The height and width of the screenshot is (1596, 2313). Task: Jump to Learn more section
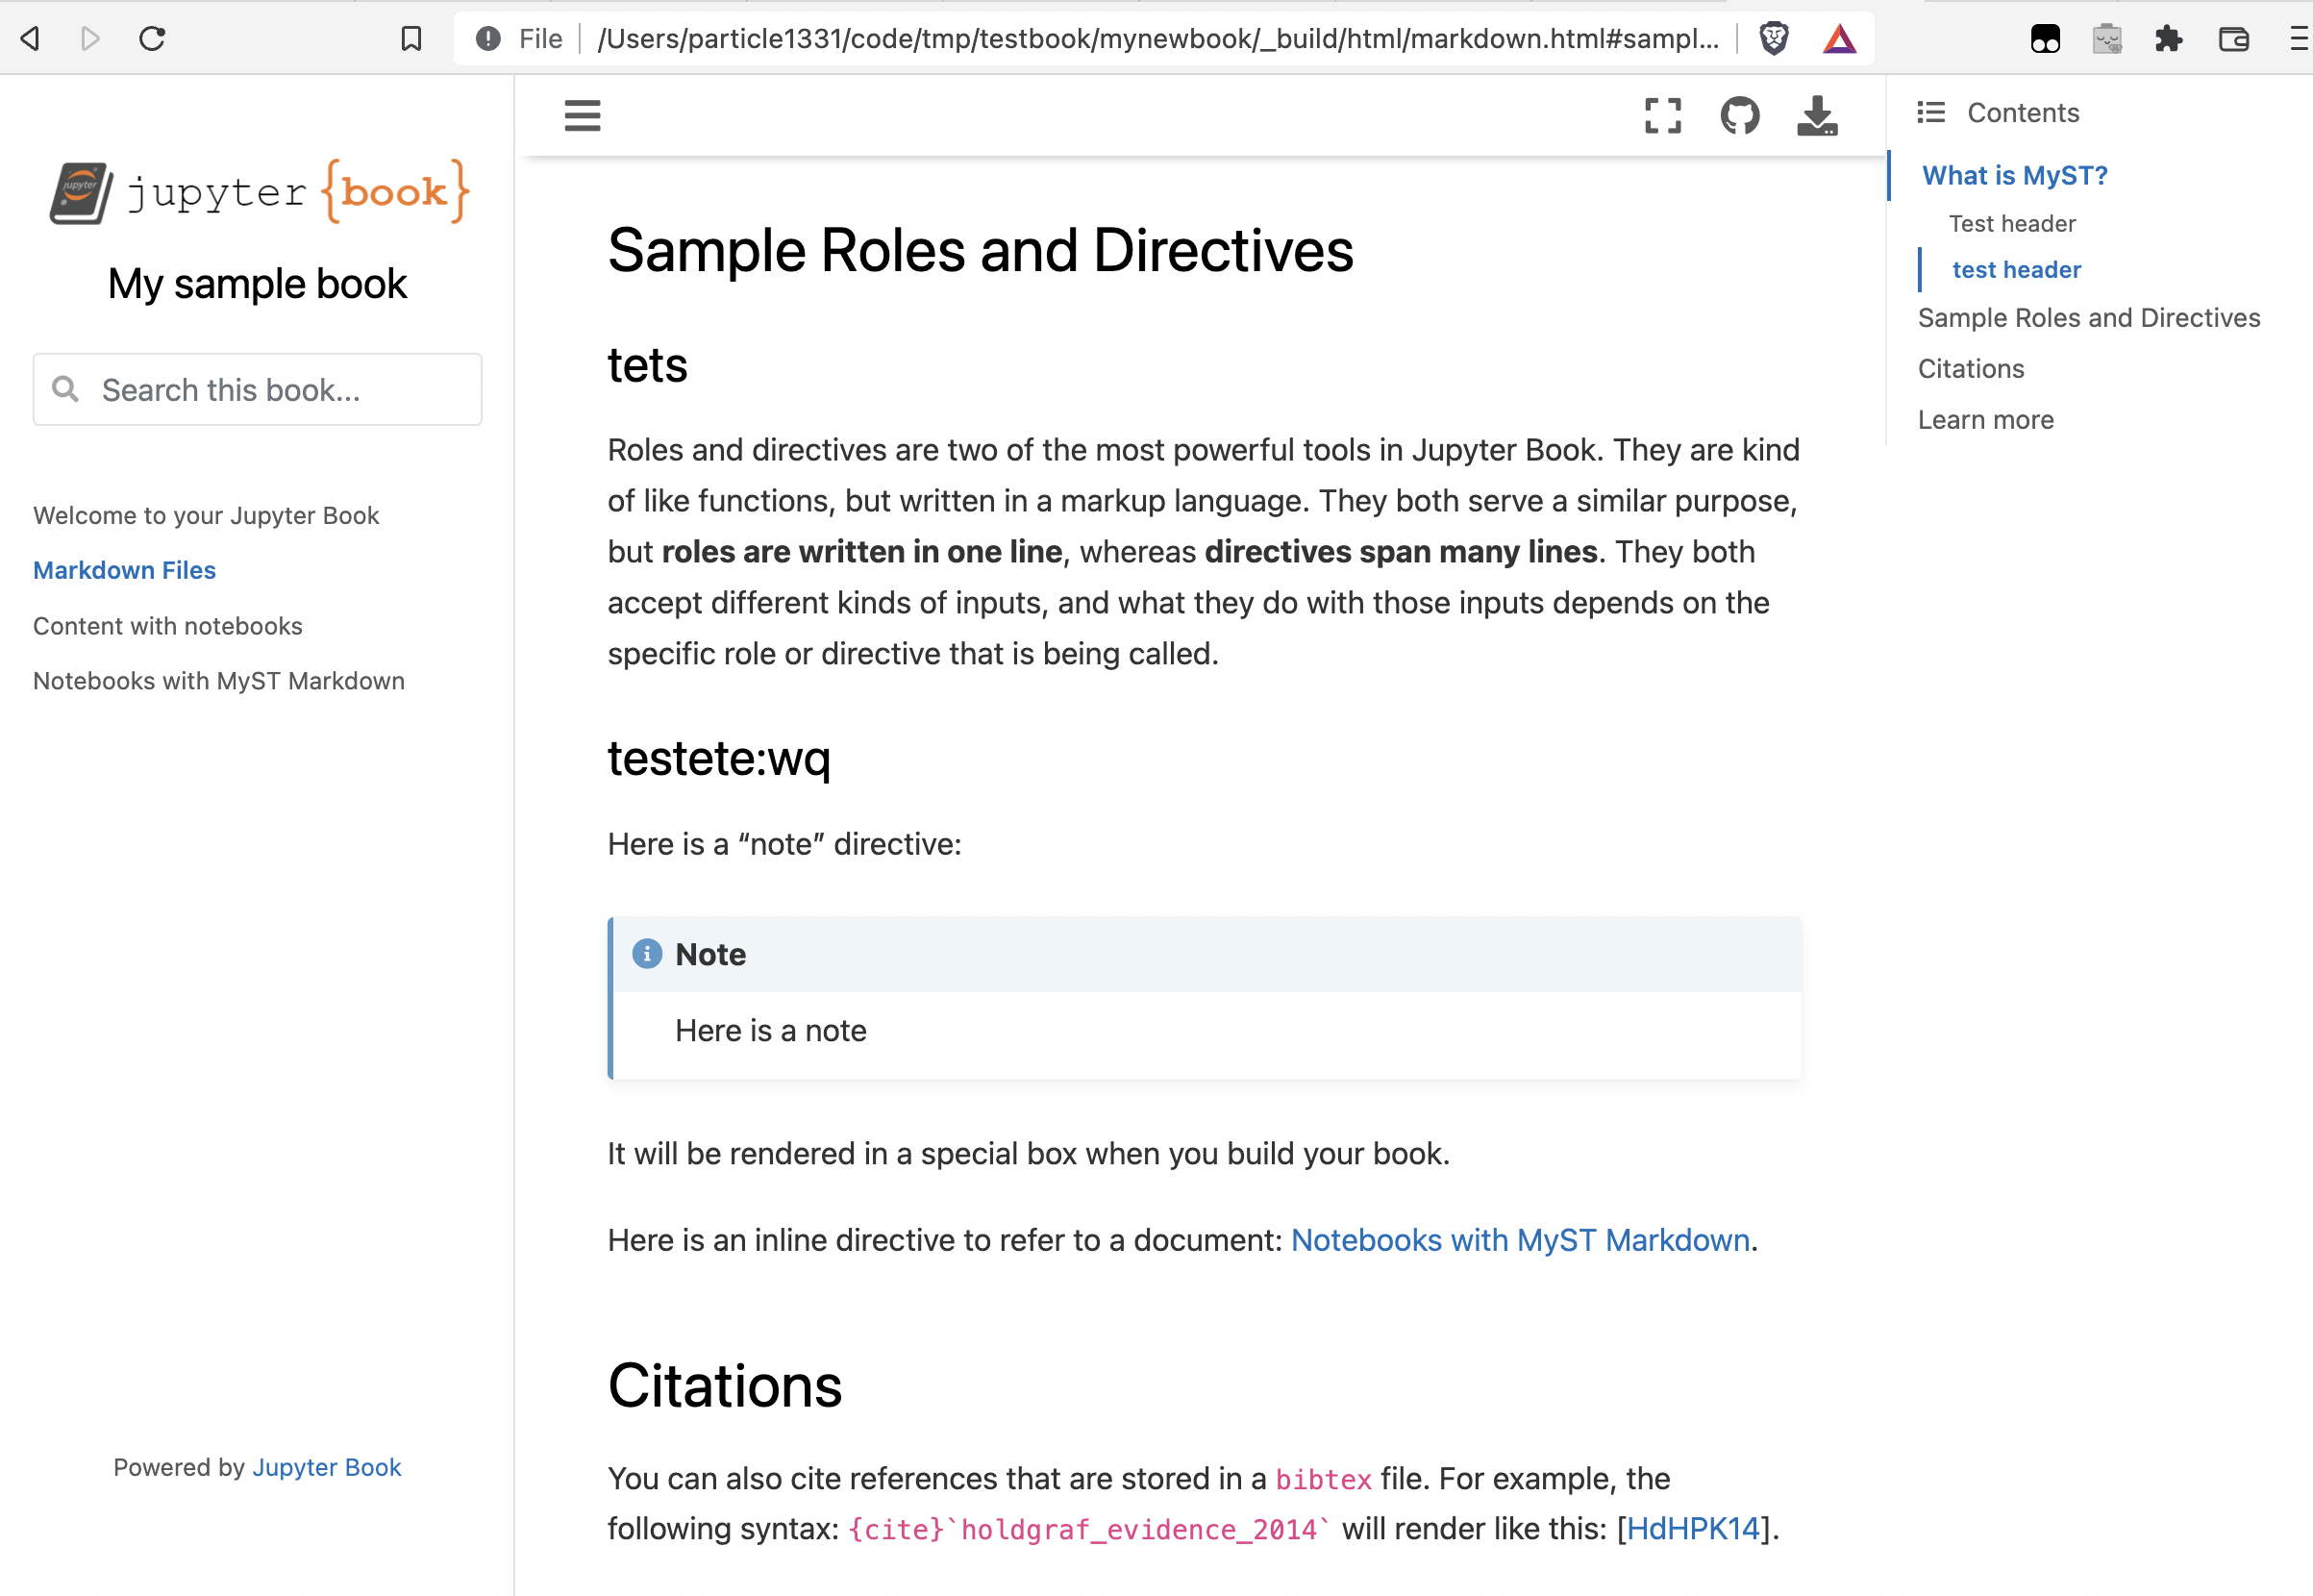pyautogui.click(x=1985, y=420)
